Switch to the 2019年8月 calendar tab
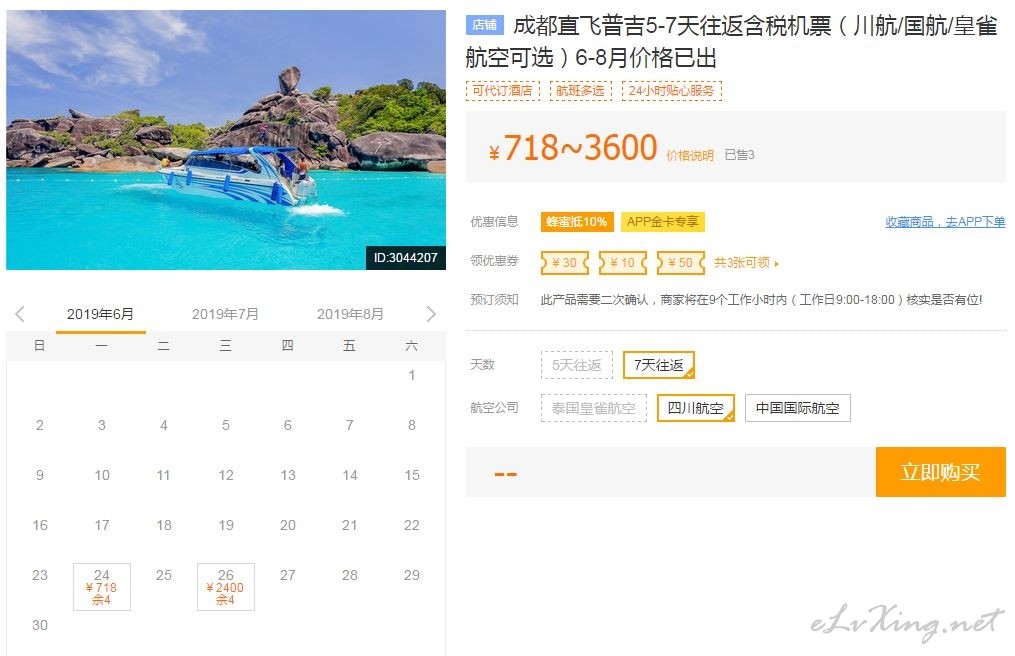 click(x=350, y=314)
